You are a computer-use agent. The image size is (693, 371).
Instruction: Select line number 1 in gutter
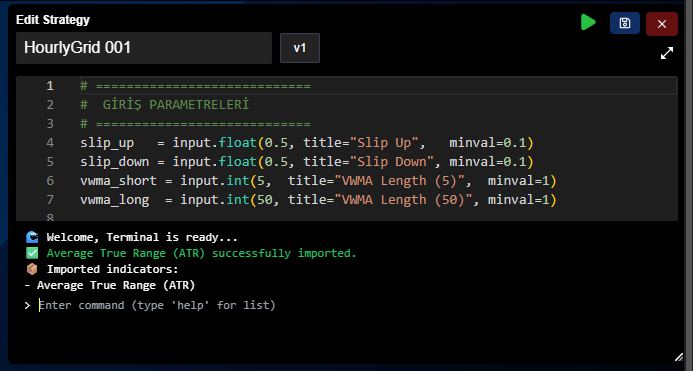(50, 86)
